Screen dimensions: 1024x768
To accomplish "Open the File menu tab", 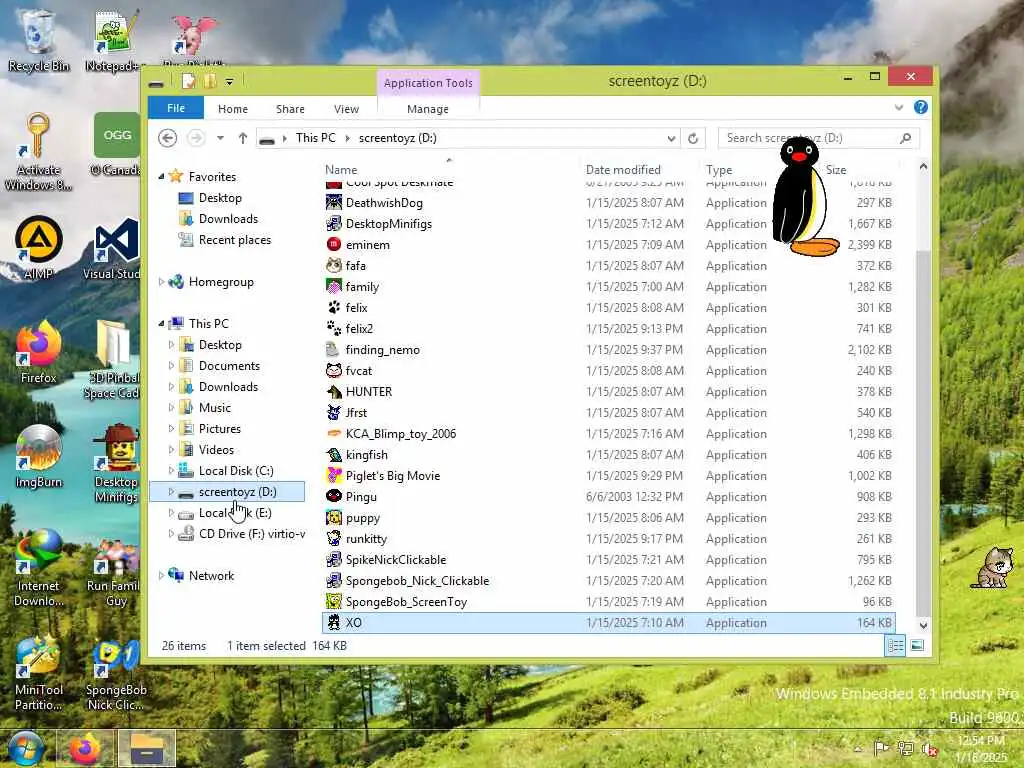I will pos(176,108).
